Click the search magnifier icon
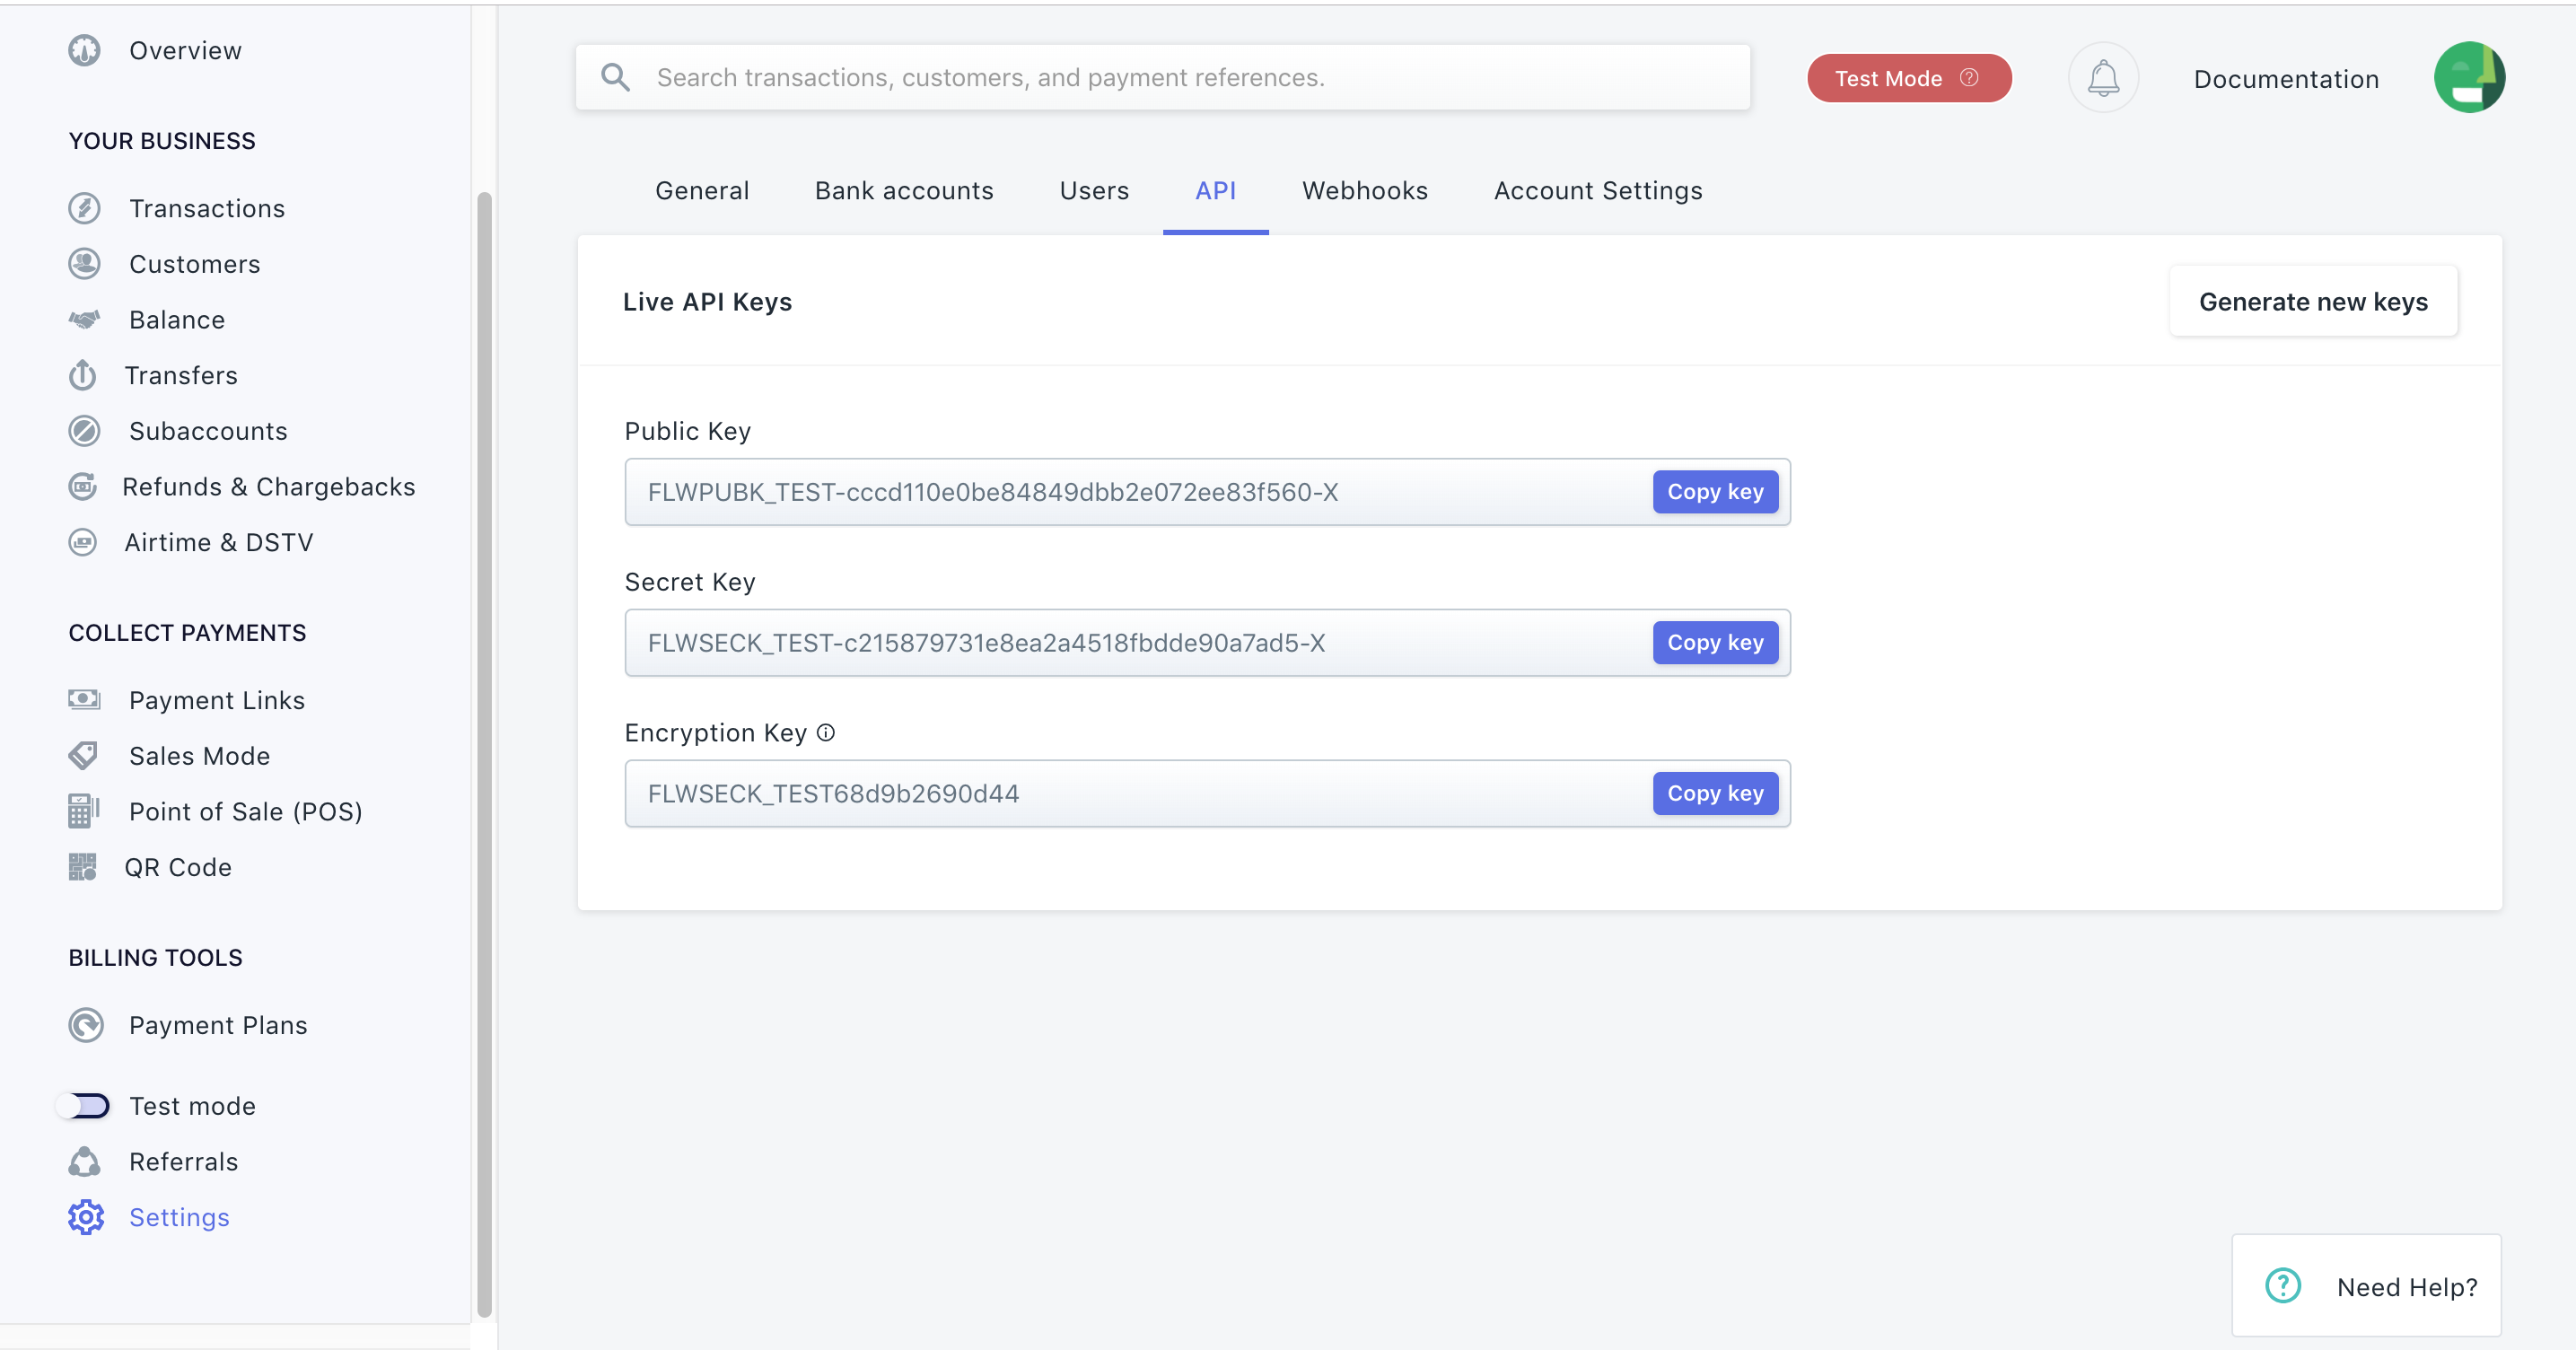This screenshot has width=2576, height=1350. click(615, 77)
